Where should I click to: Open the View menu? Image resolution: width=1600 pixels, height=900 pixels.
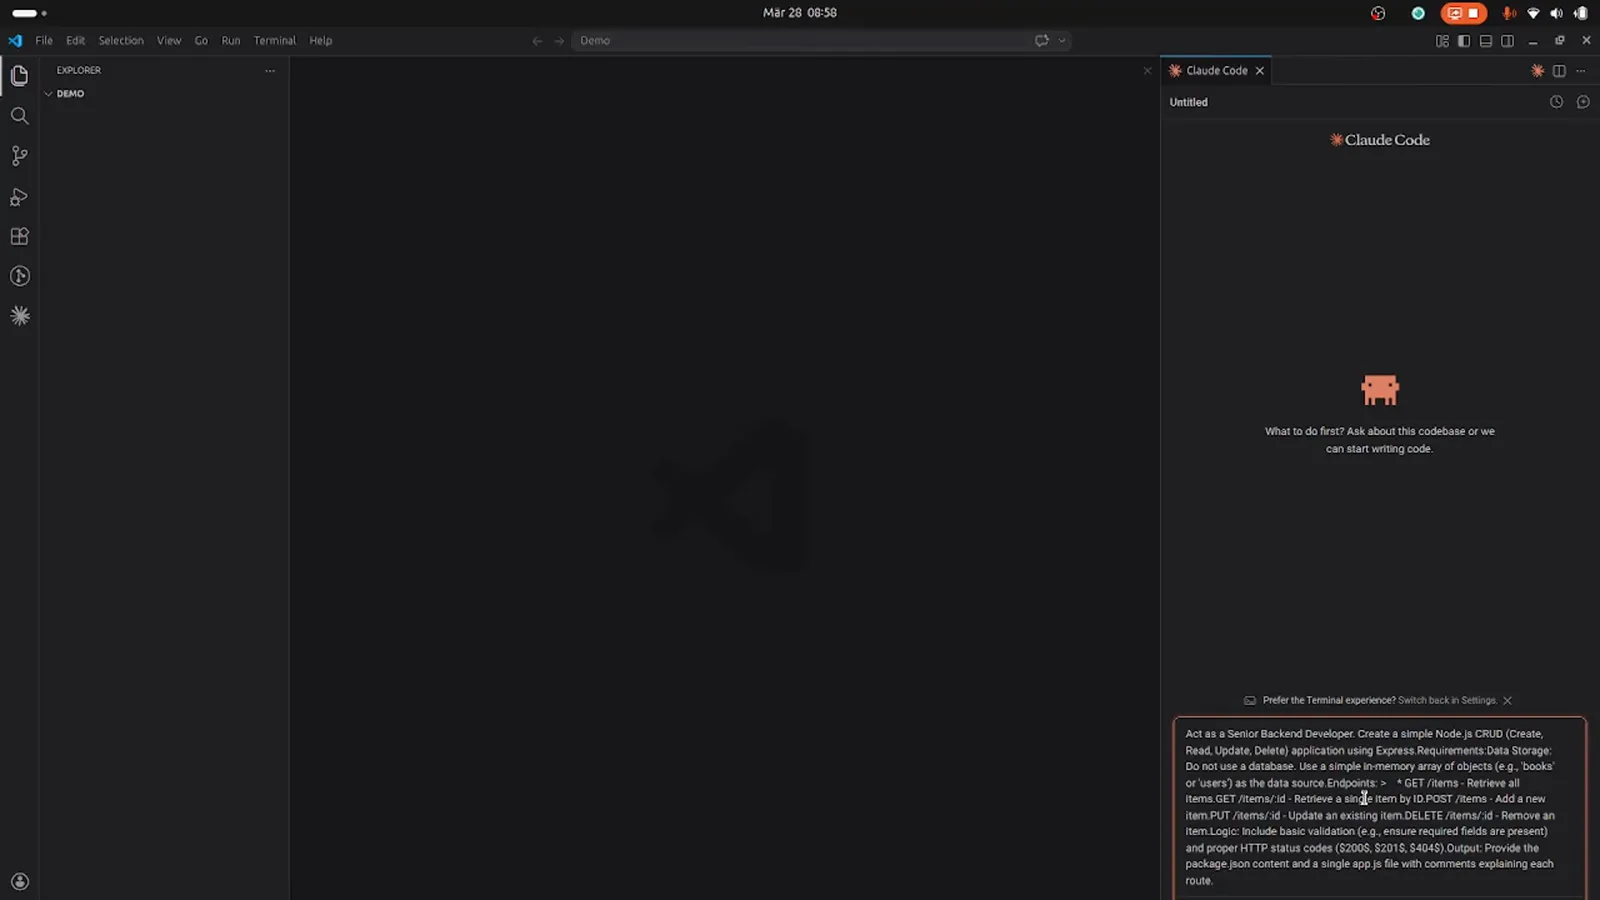169,41
